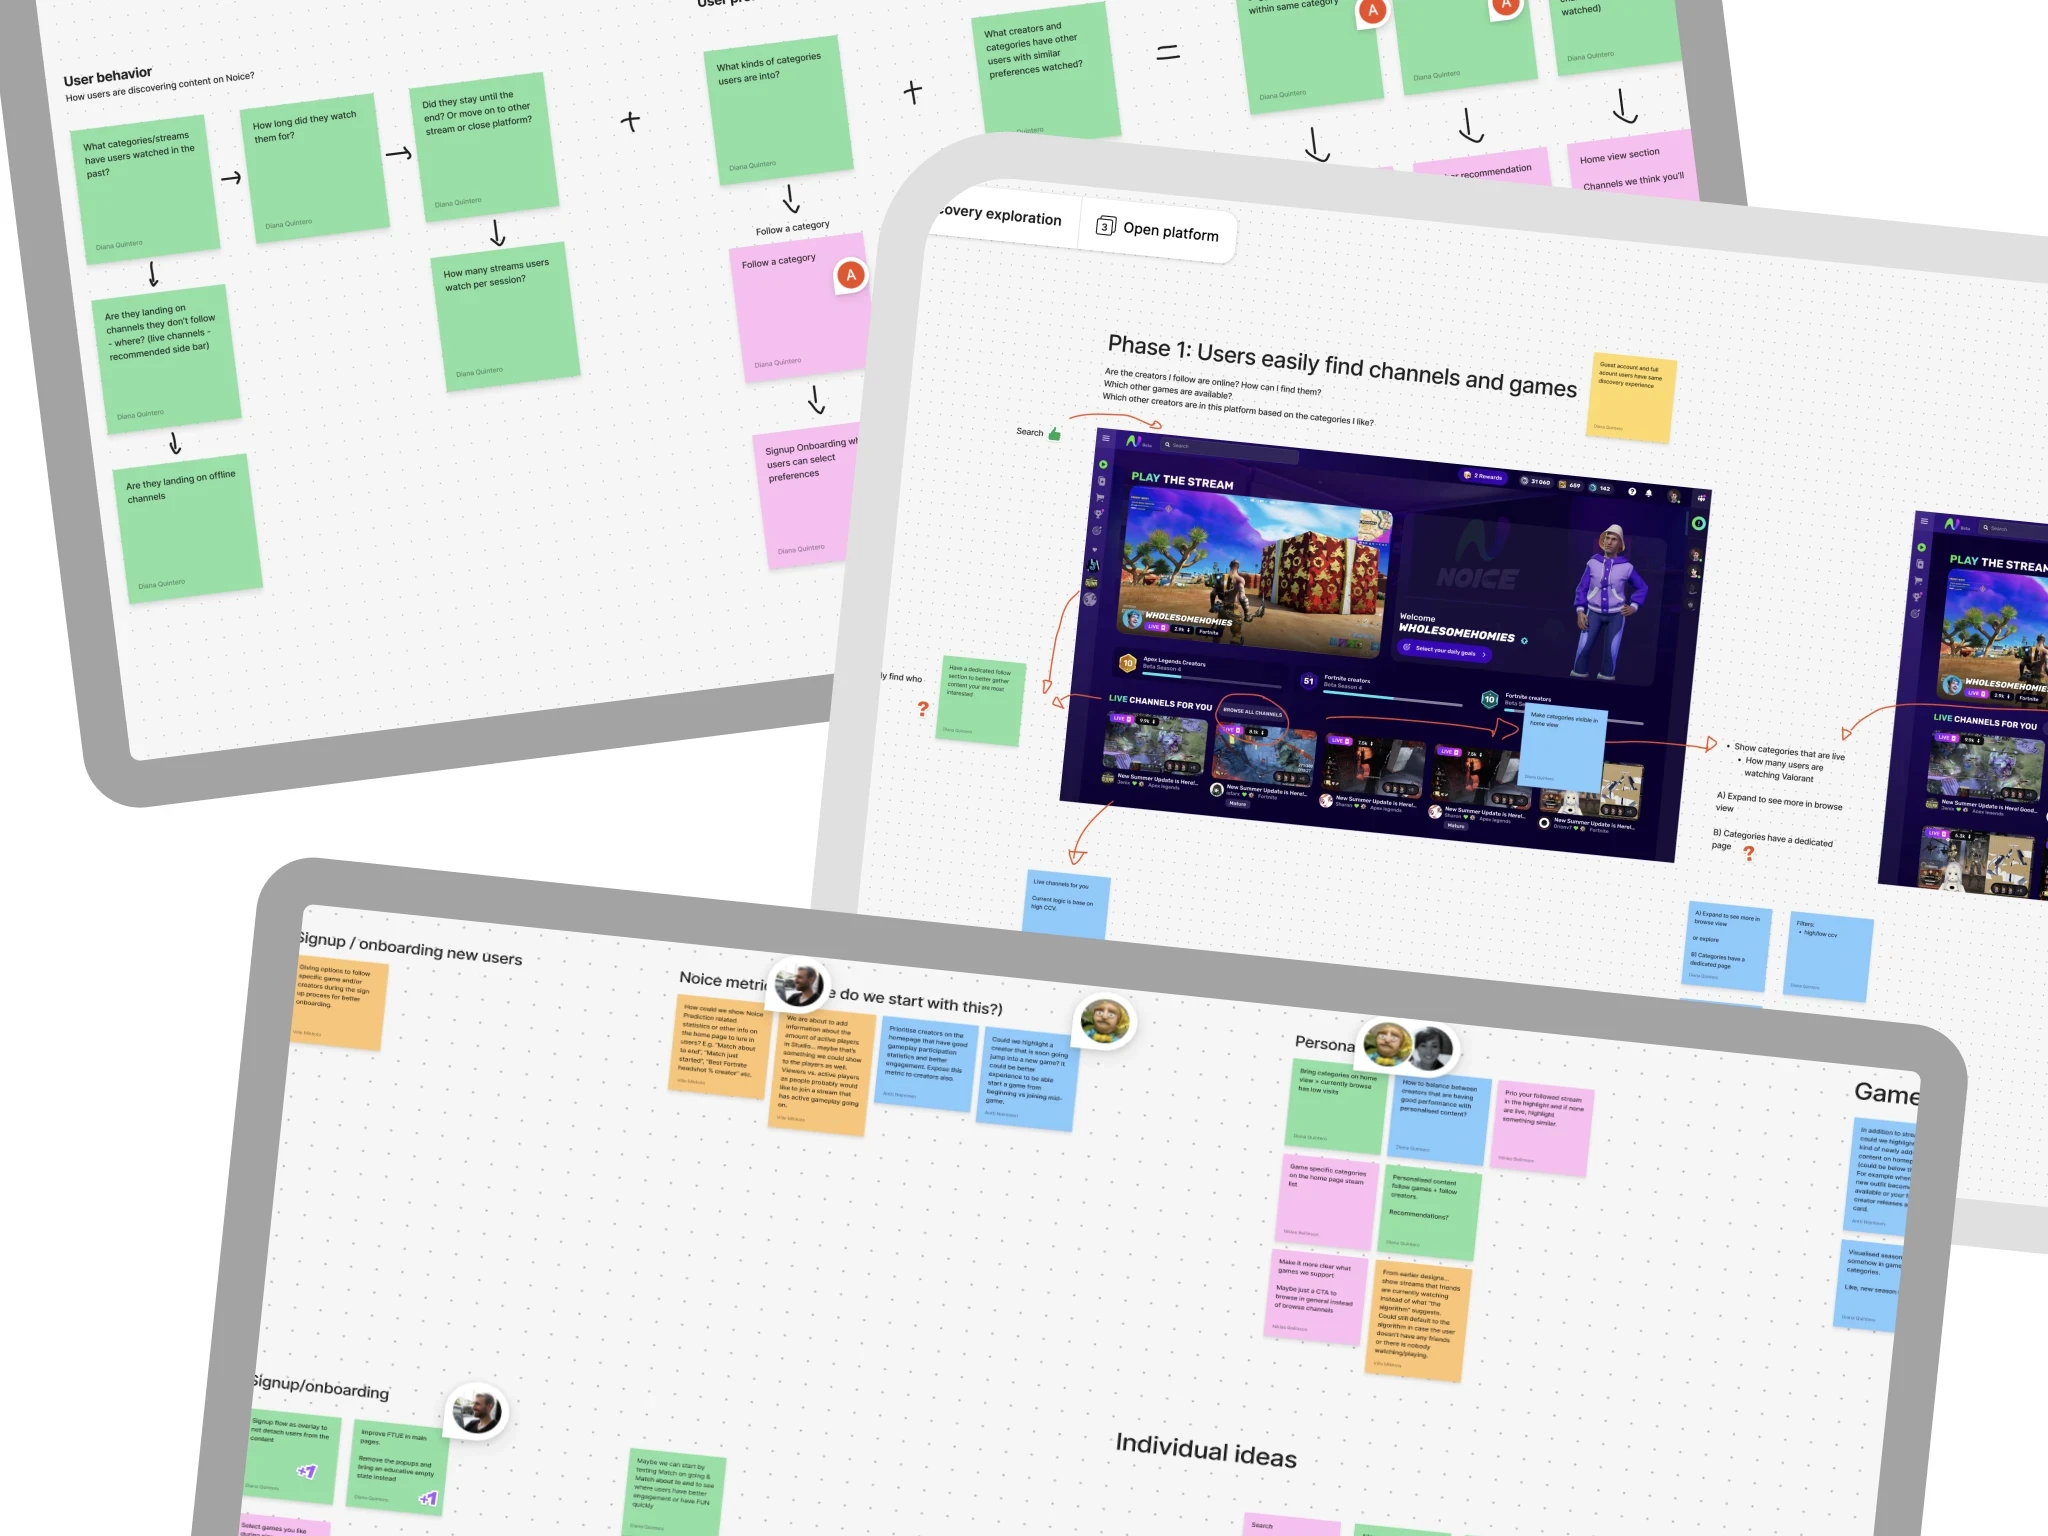
Task: Click the circled Browse All Channels button
Action: point(1252,712)
